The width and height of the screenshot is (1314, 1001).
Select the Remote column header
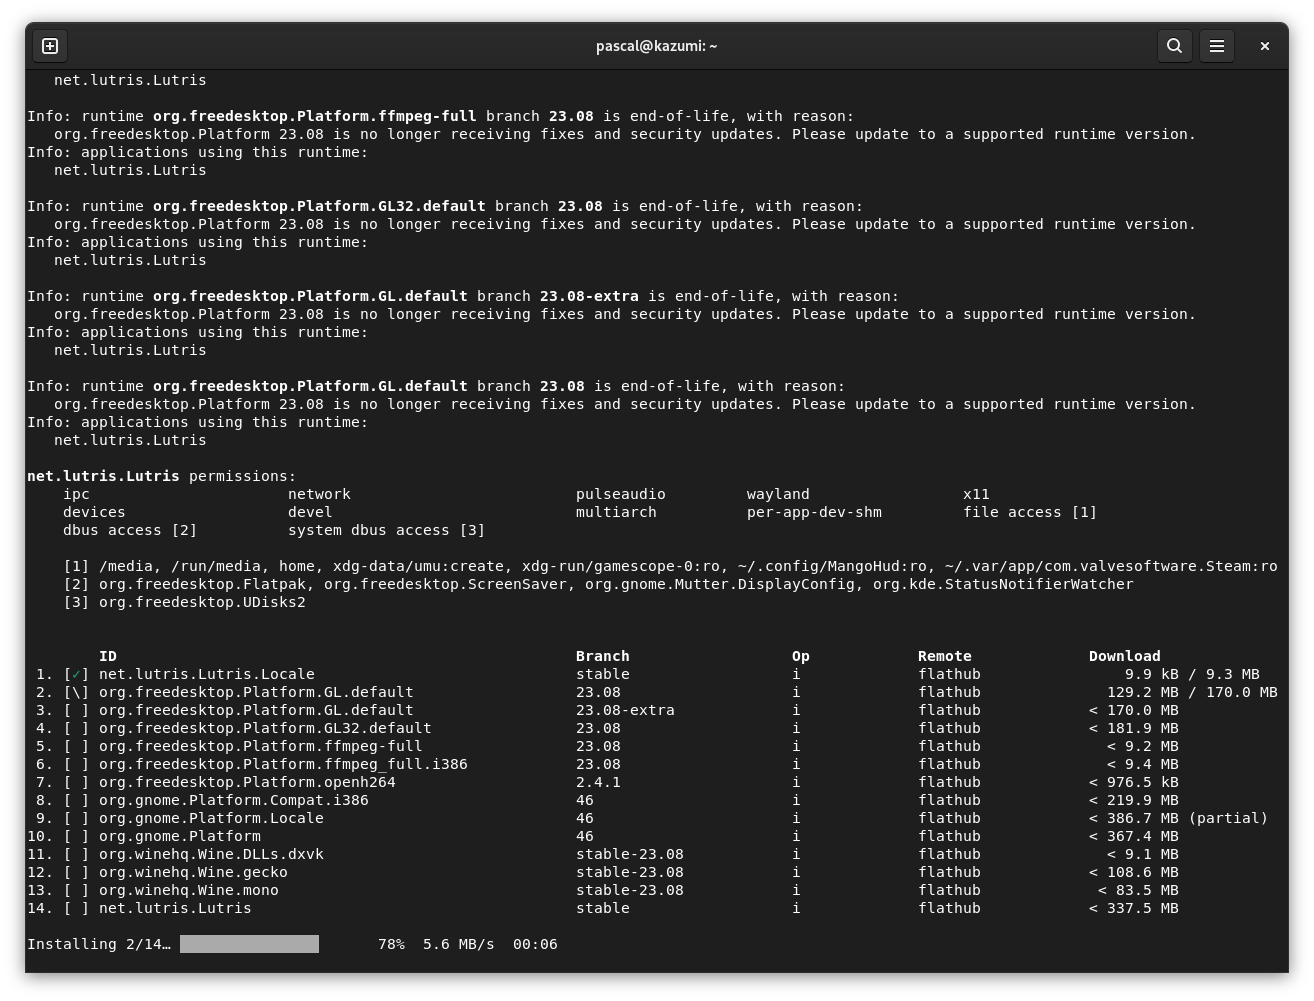[x=944, y=656]
